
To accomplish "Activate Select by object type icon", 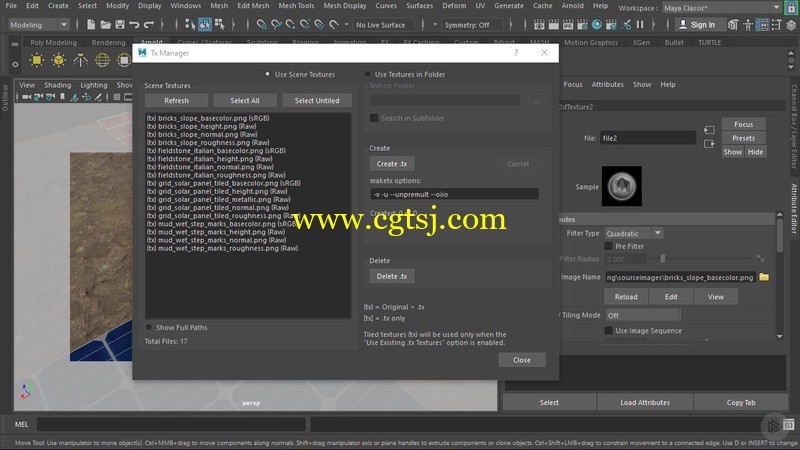I will [205, 24].
